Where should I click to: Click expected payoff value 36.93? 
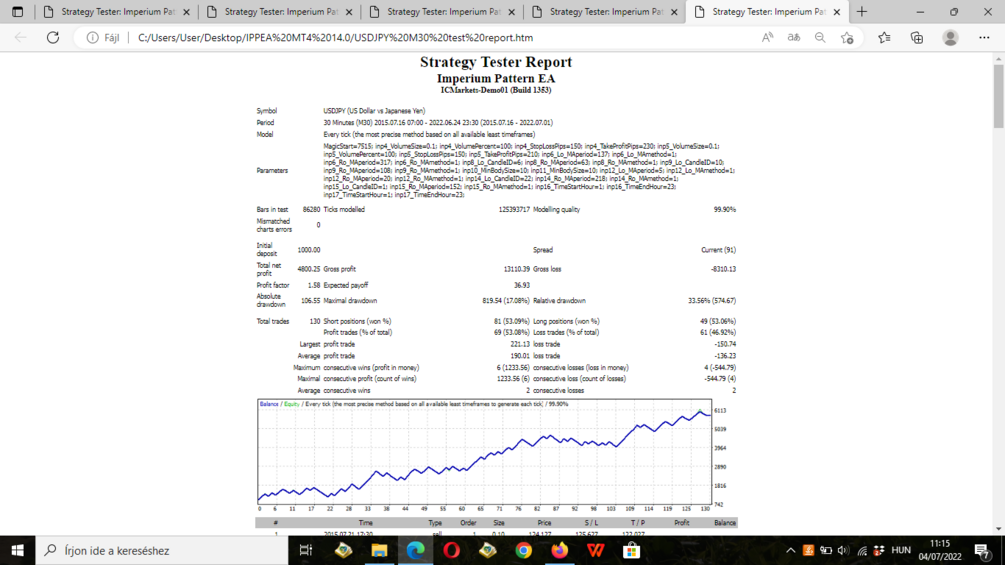click(x=522, y=285)
